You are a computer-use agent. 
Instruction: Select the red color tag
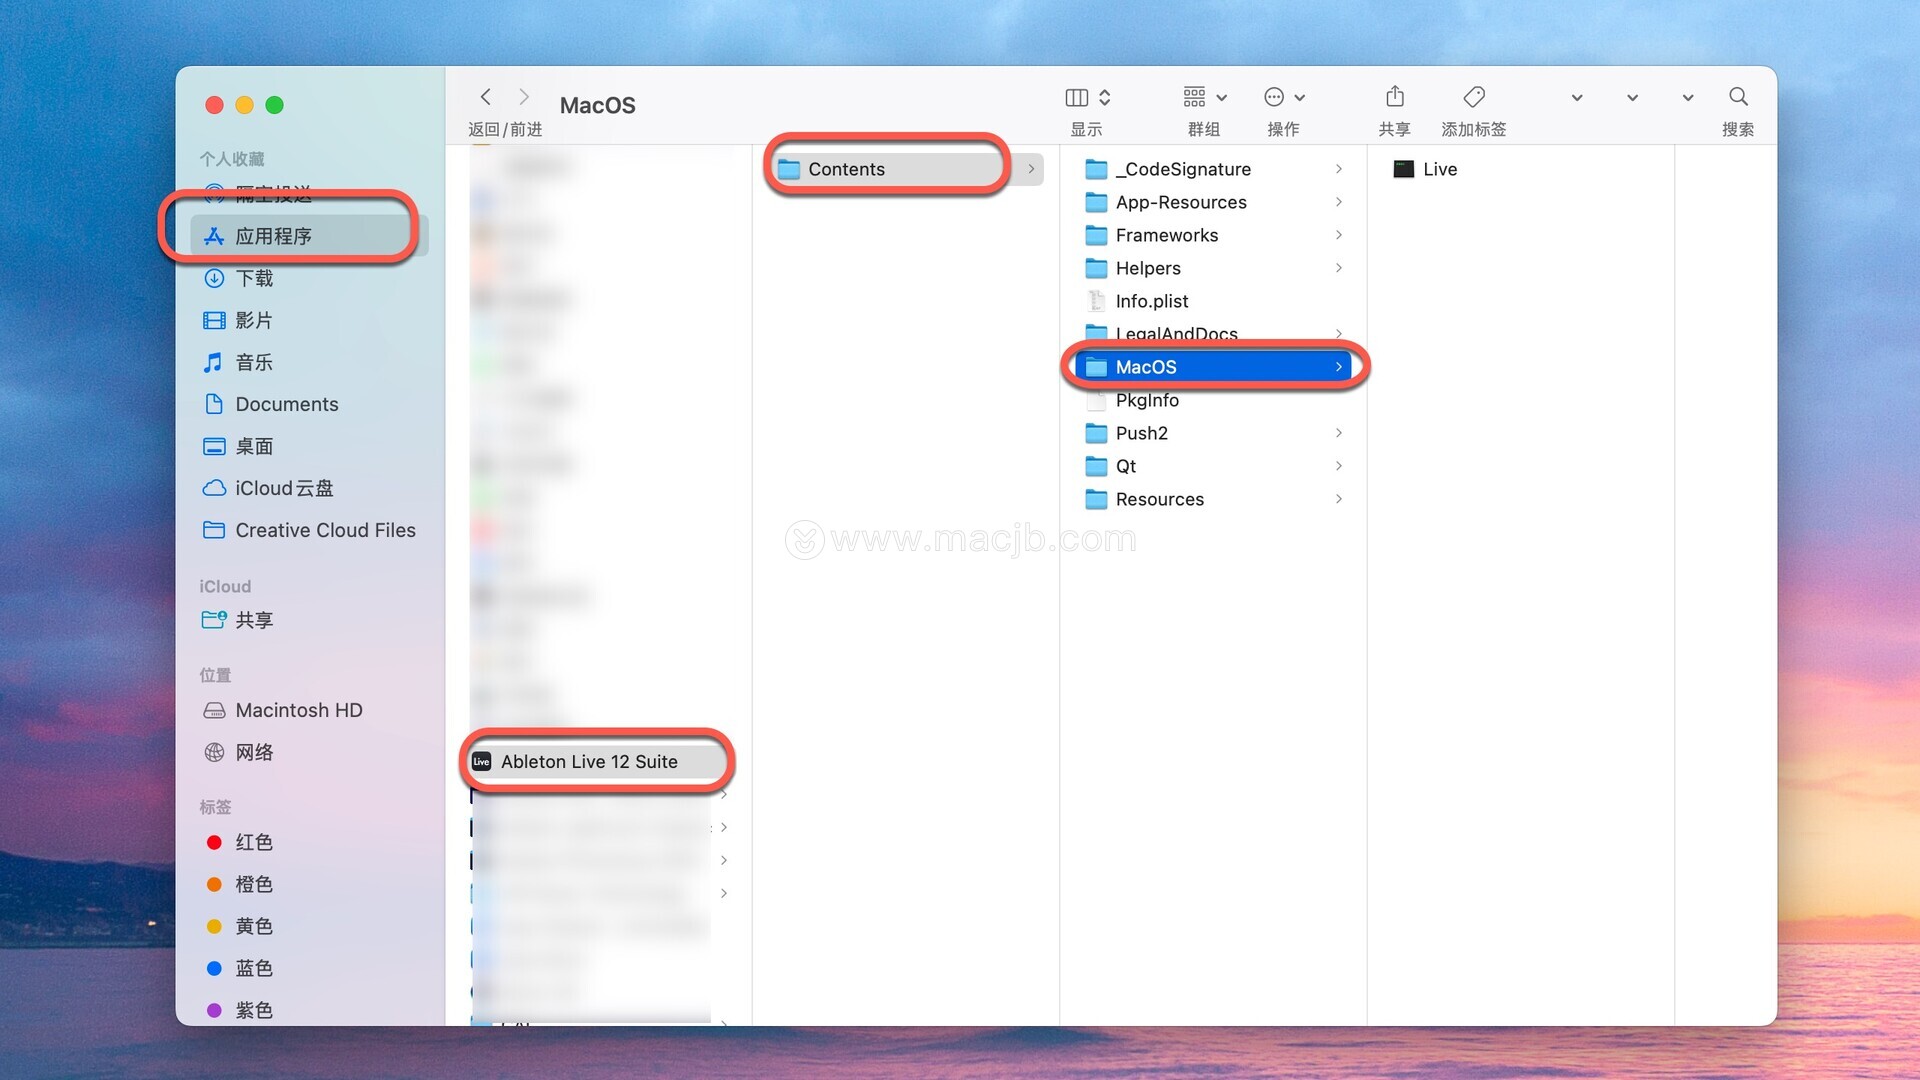point(252,843)
